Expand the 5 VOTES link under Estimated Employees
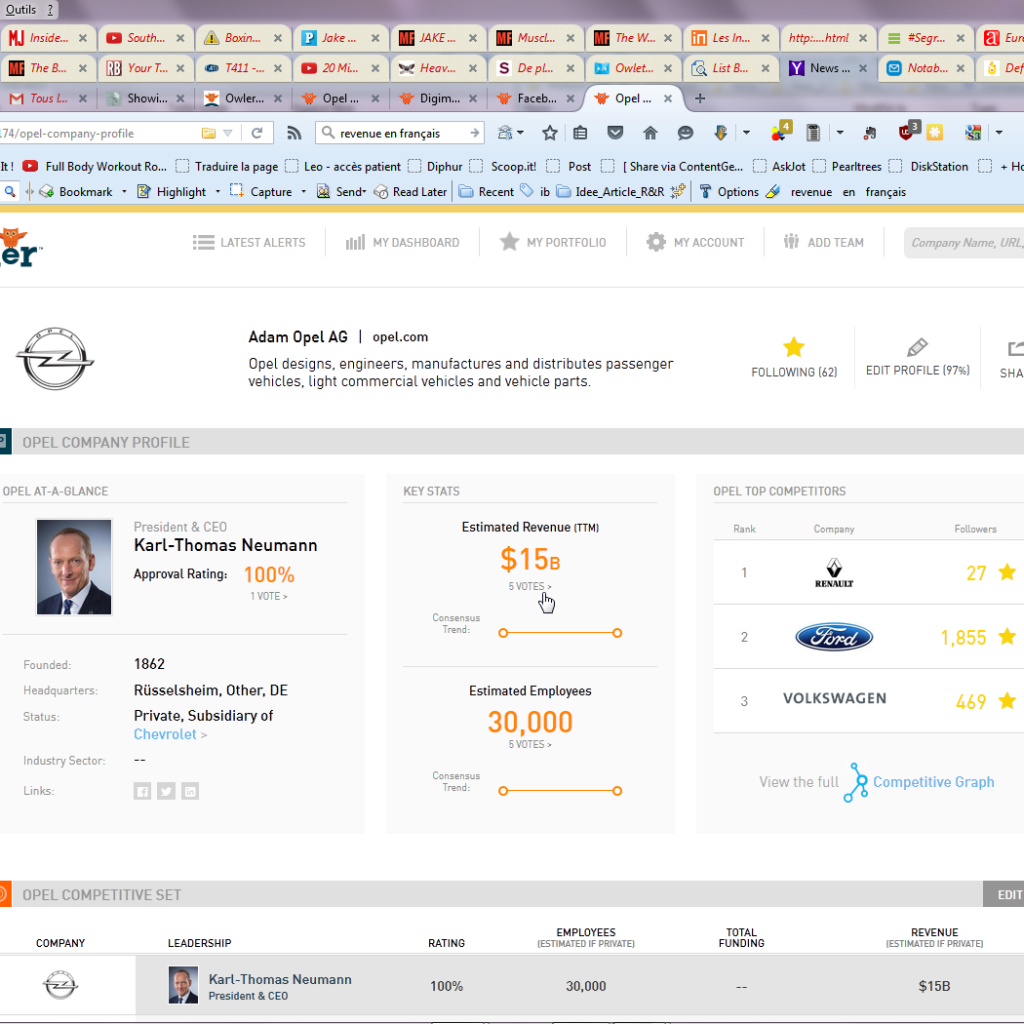The image size is (1024, 1024). [530, 744]
